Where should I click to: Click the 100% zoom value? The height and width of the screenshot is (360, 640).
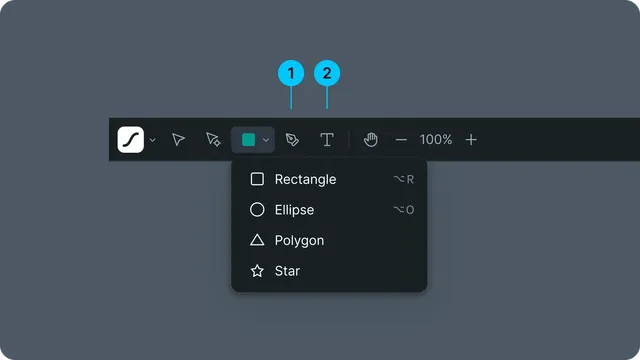tap(436, 140)
